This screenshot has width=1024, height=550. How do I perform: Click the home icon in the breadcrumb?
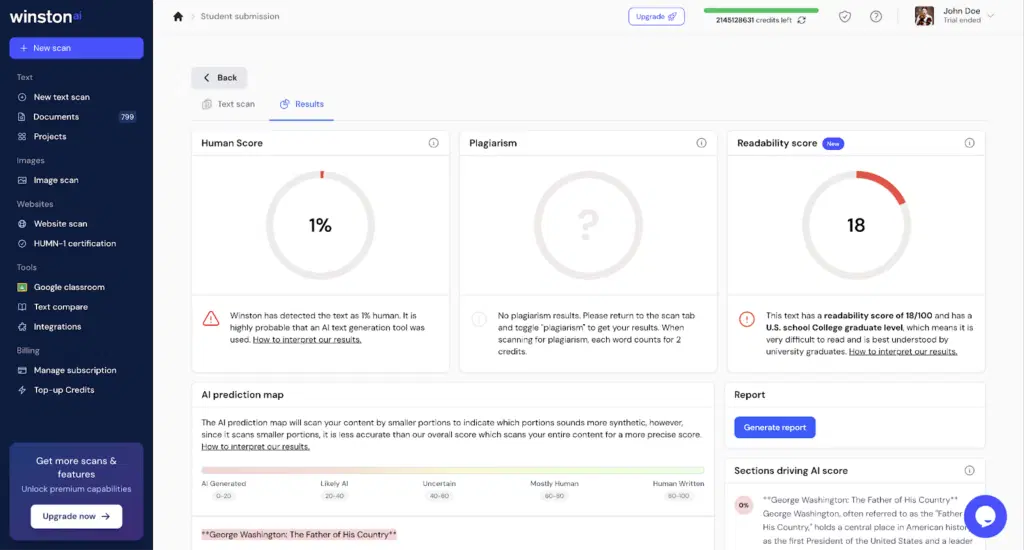click(178, 16)
